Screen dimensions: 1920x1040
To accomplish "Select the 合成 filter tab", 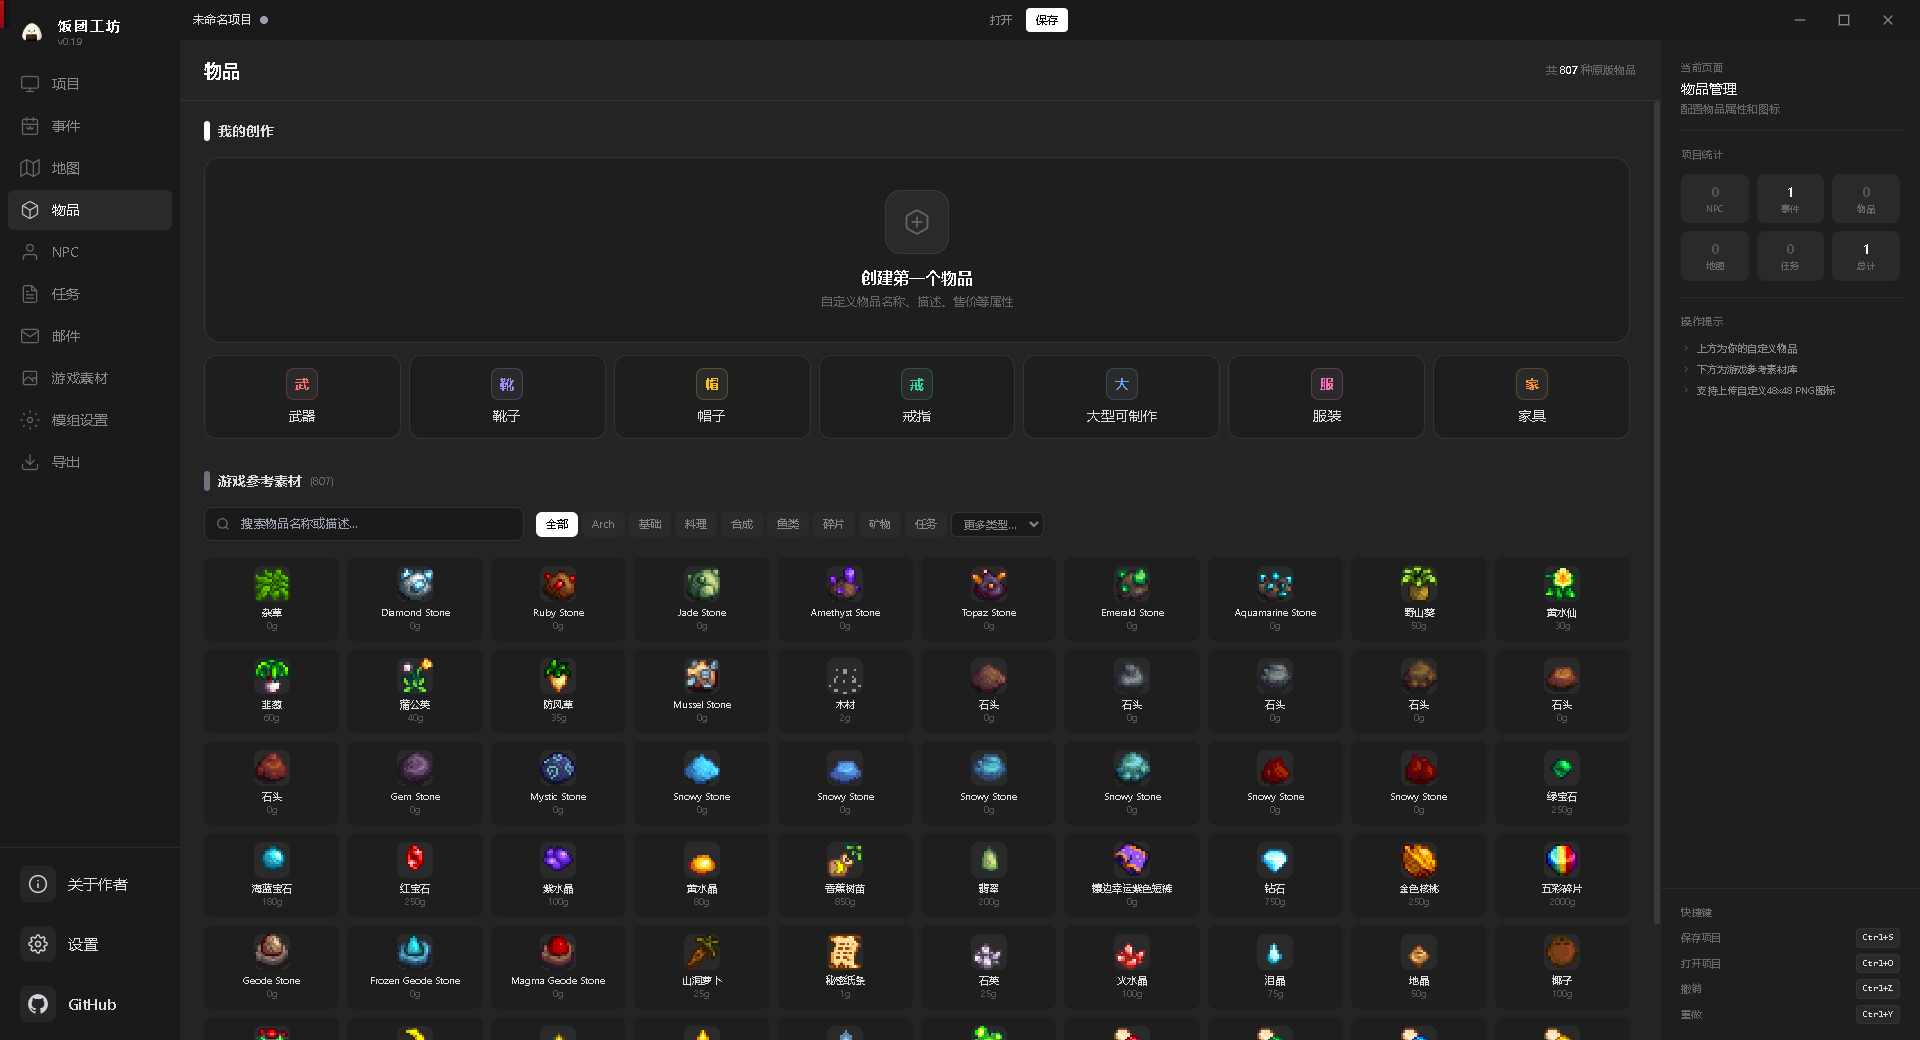I will coord(742,524).
